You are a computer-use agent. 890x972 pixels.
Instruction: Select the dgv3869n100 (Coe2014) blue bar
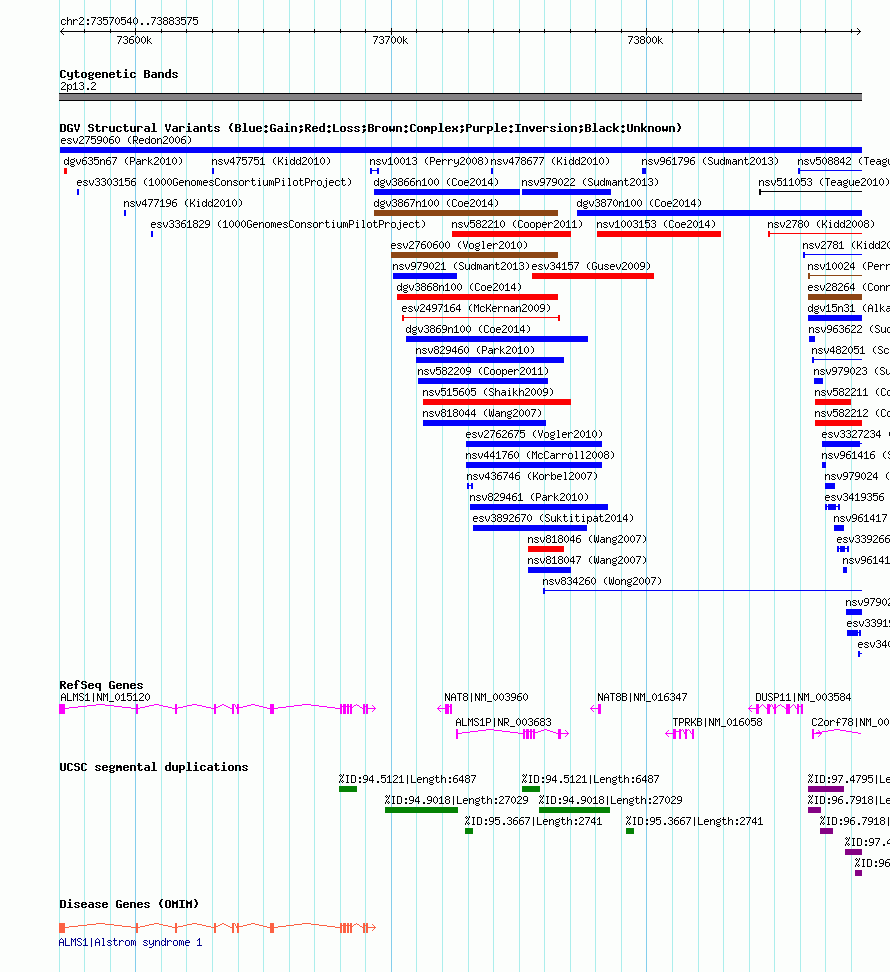[496, 340]
